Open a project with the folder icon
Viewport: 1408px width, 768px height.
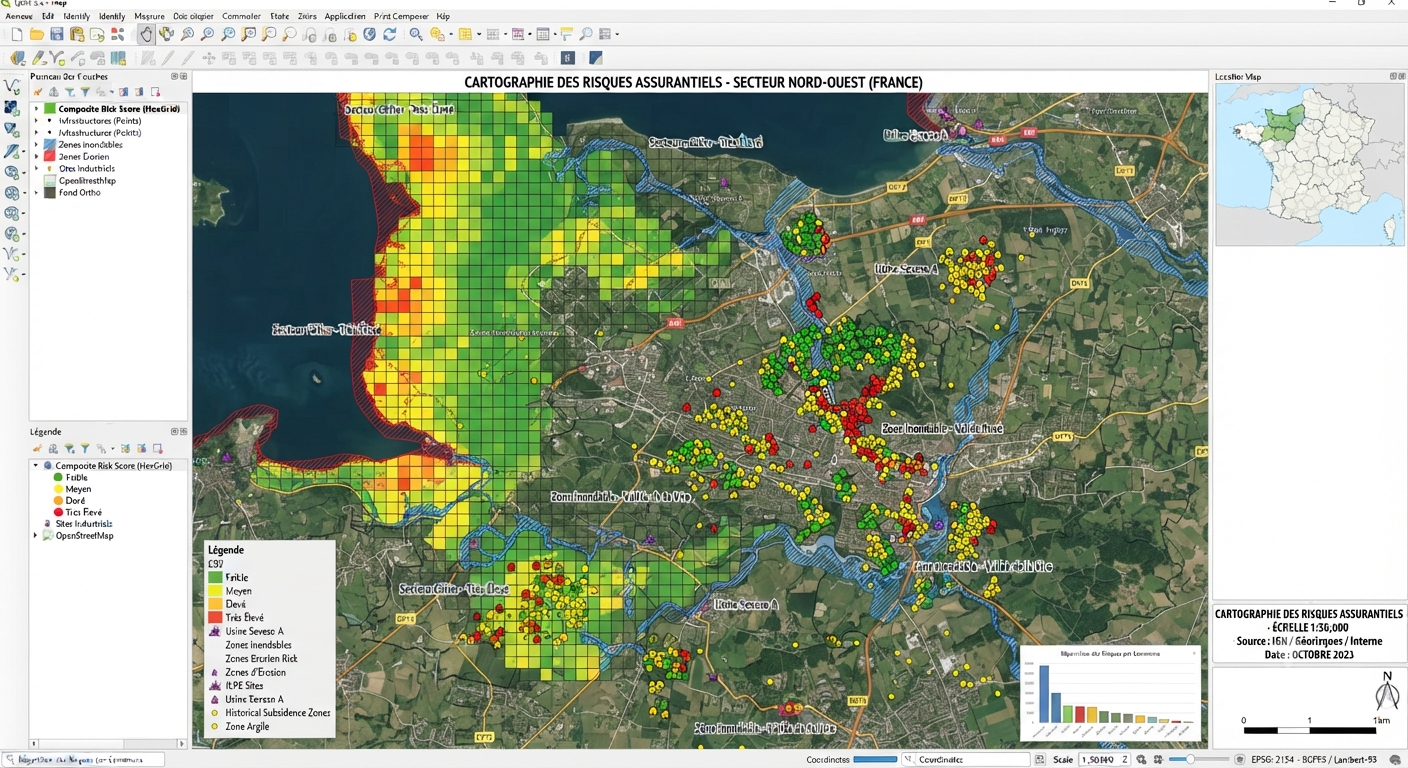[x=37, y=34]
